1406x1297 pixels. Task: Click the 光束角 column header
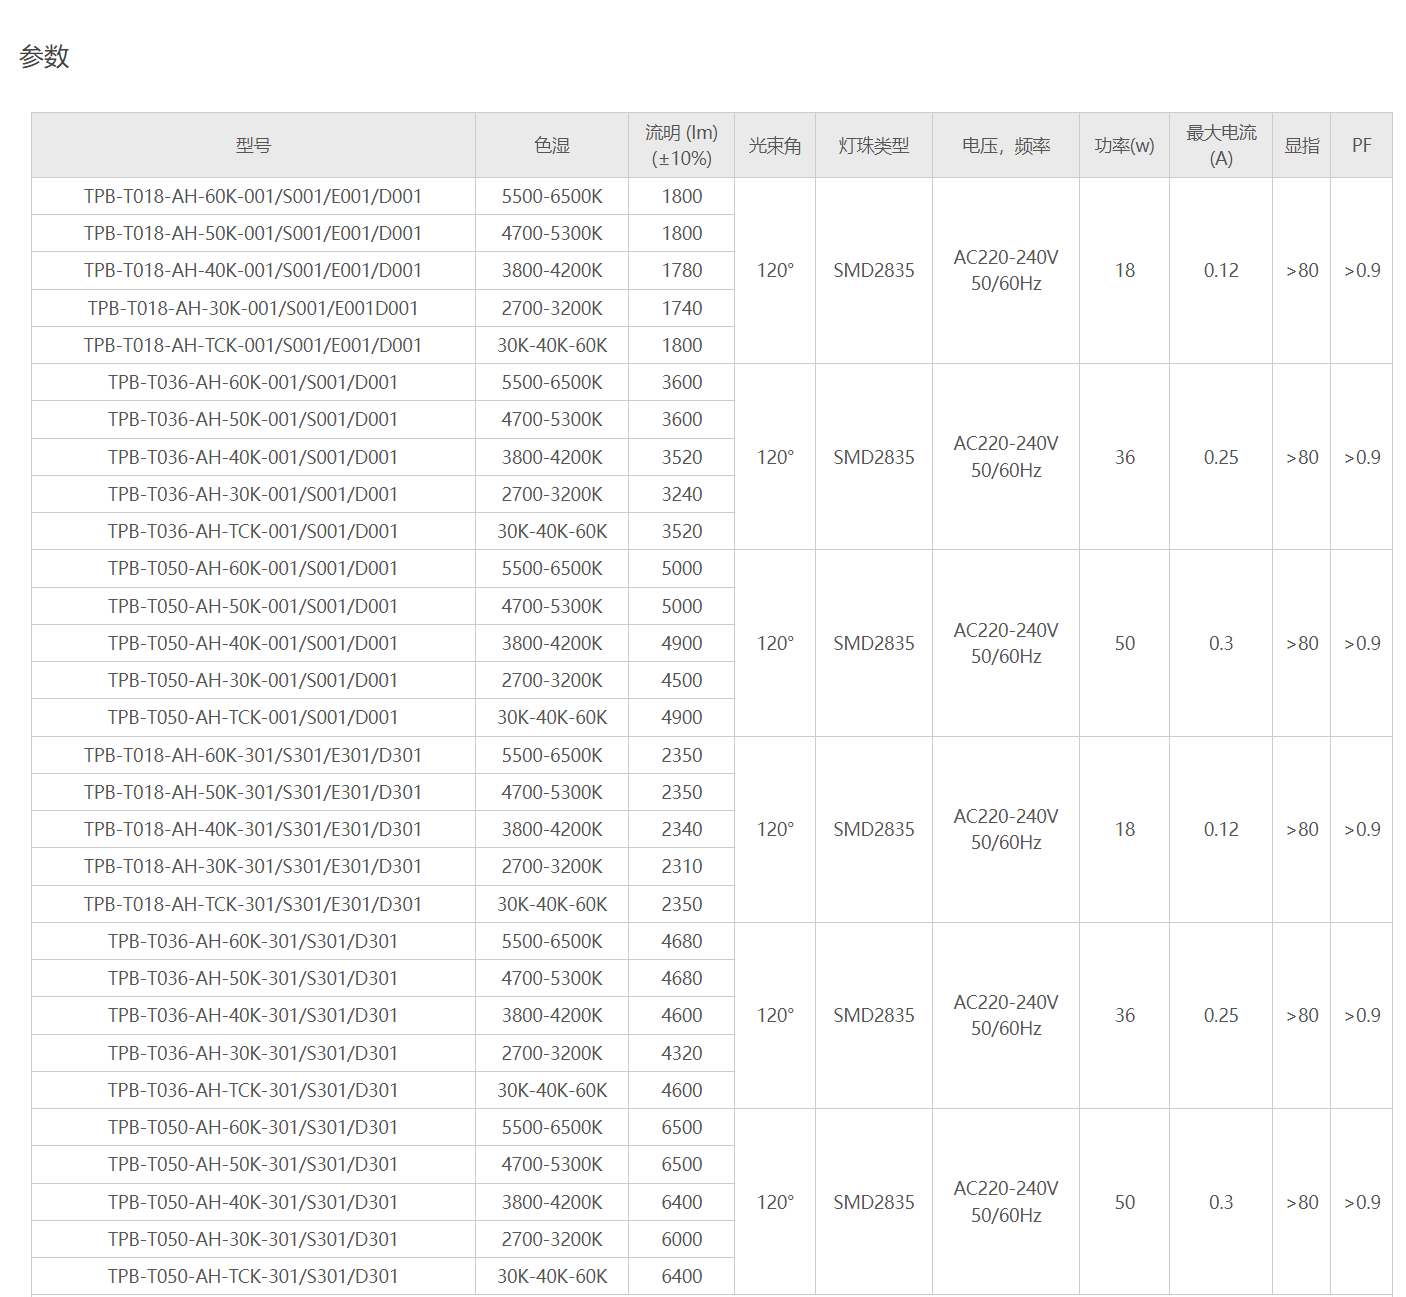pos(775,146)
